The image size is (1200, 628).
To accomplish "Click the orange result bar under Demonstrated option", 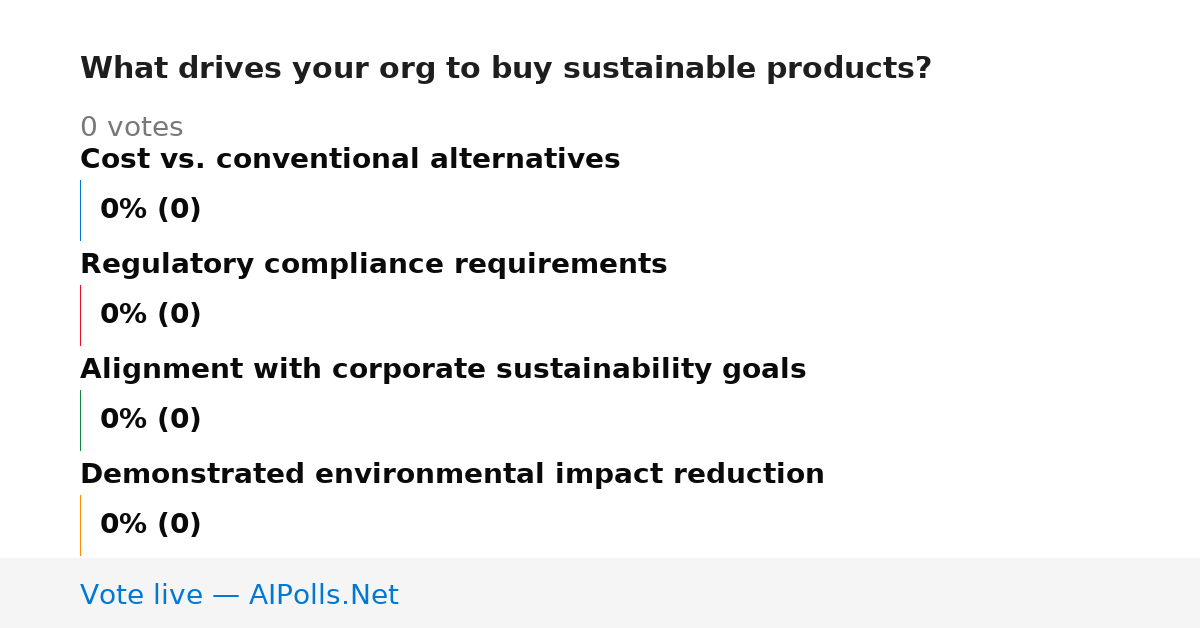I will (x=80, y=525).
